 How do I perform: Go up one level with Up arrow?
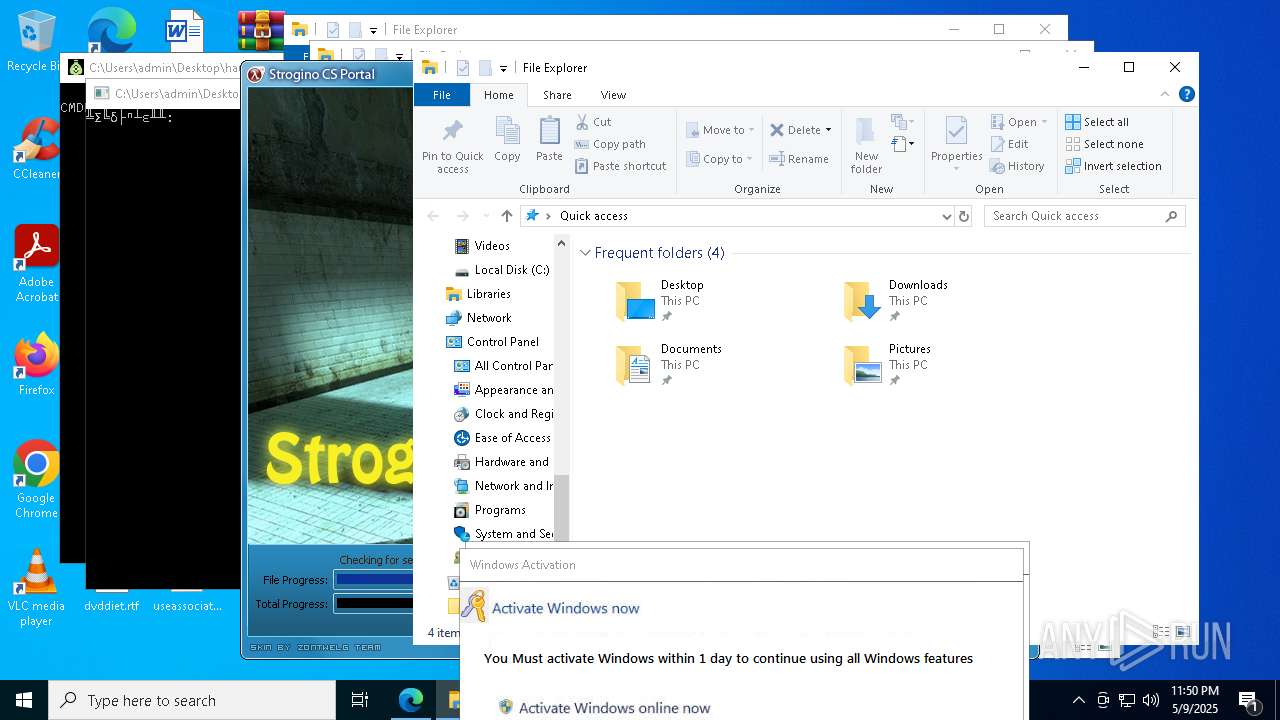(x=507, y=216)
